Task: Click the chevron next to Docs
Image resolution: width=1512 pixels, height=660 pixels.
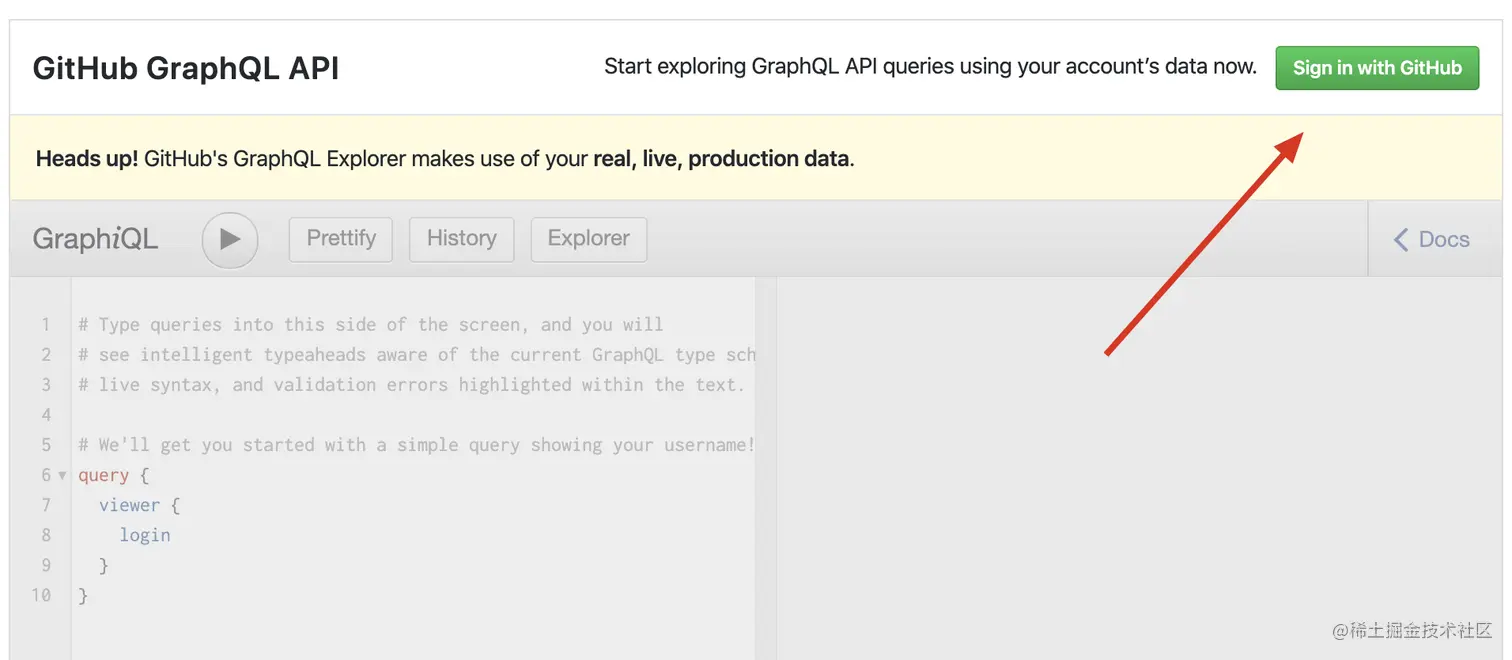Action: 1400,239
